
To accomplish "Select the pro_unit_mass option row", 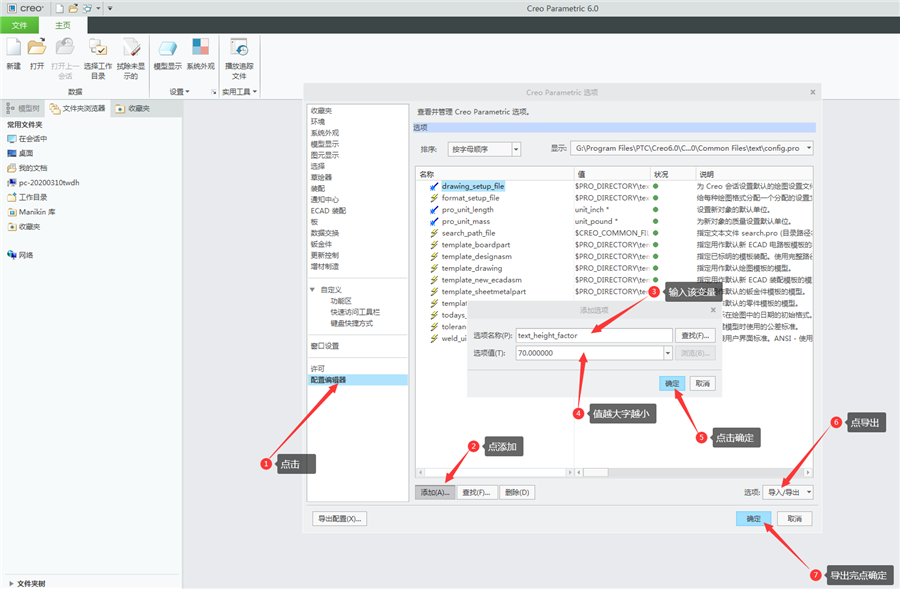I will pyautogui.click(x=613, y=221).
